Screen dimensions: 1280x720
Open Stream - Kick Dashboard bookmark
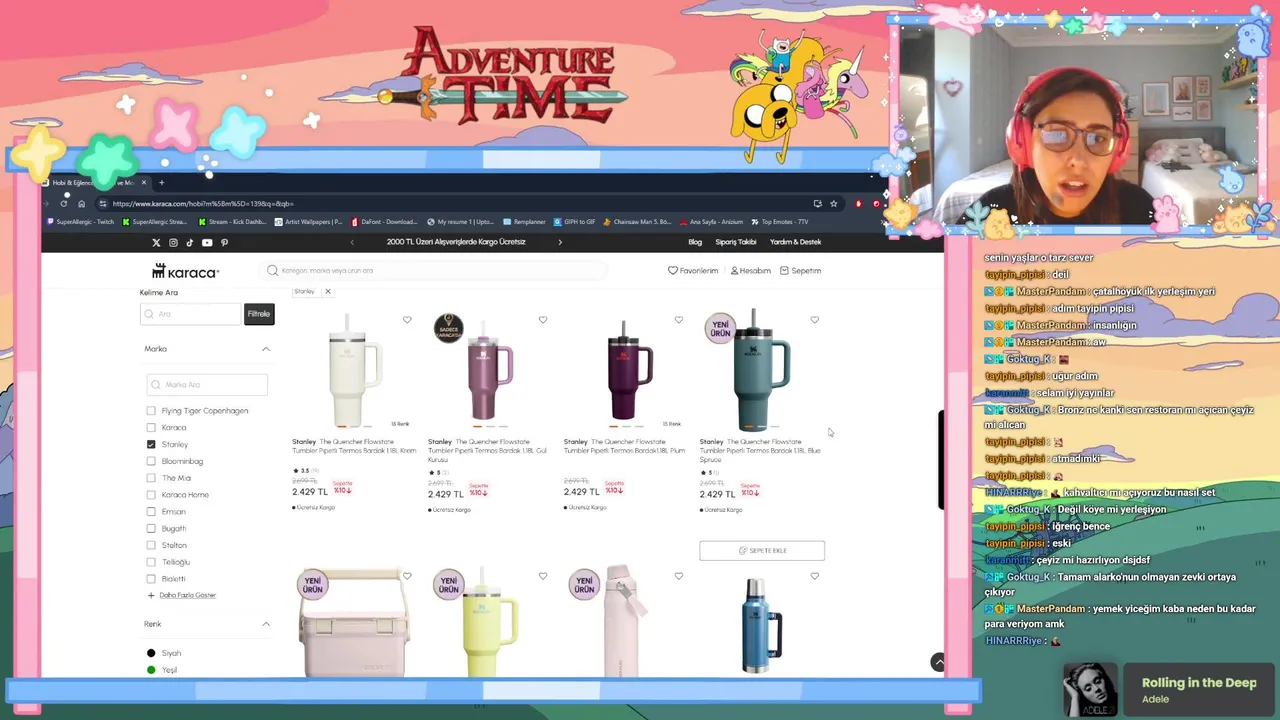point(232,222)
